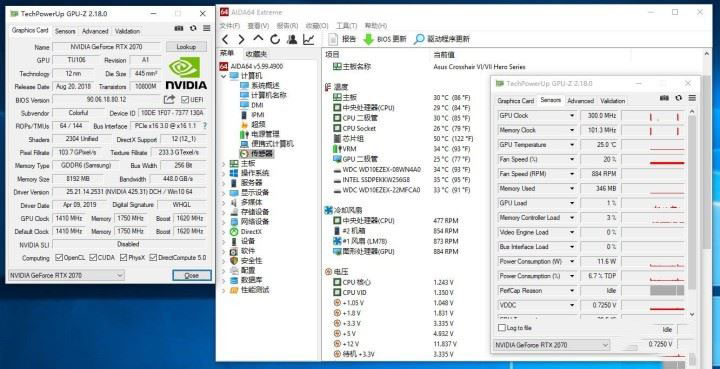720x369 pixels.
Task: Open the GPU selector dropdown in Sensors GPU-Z
Action: [x=552, y=345]
